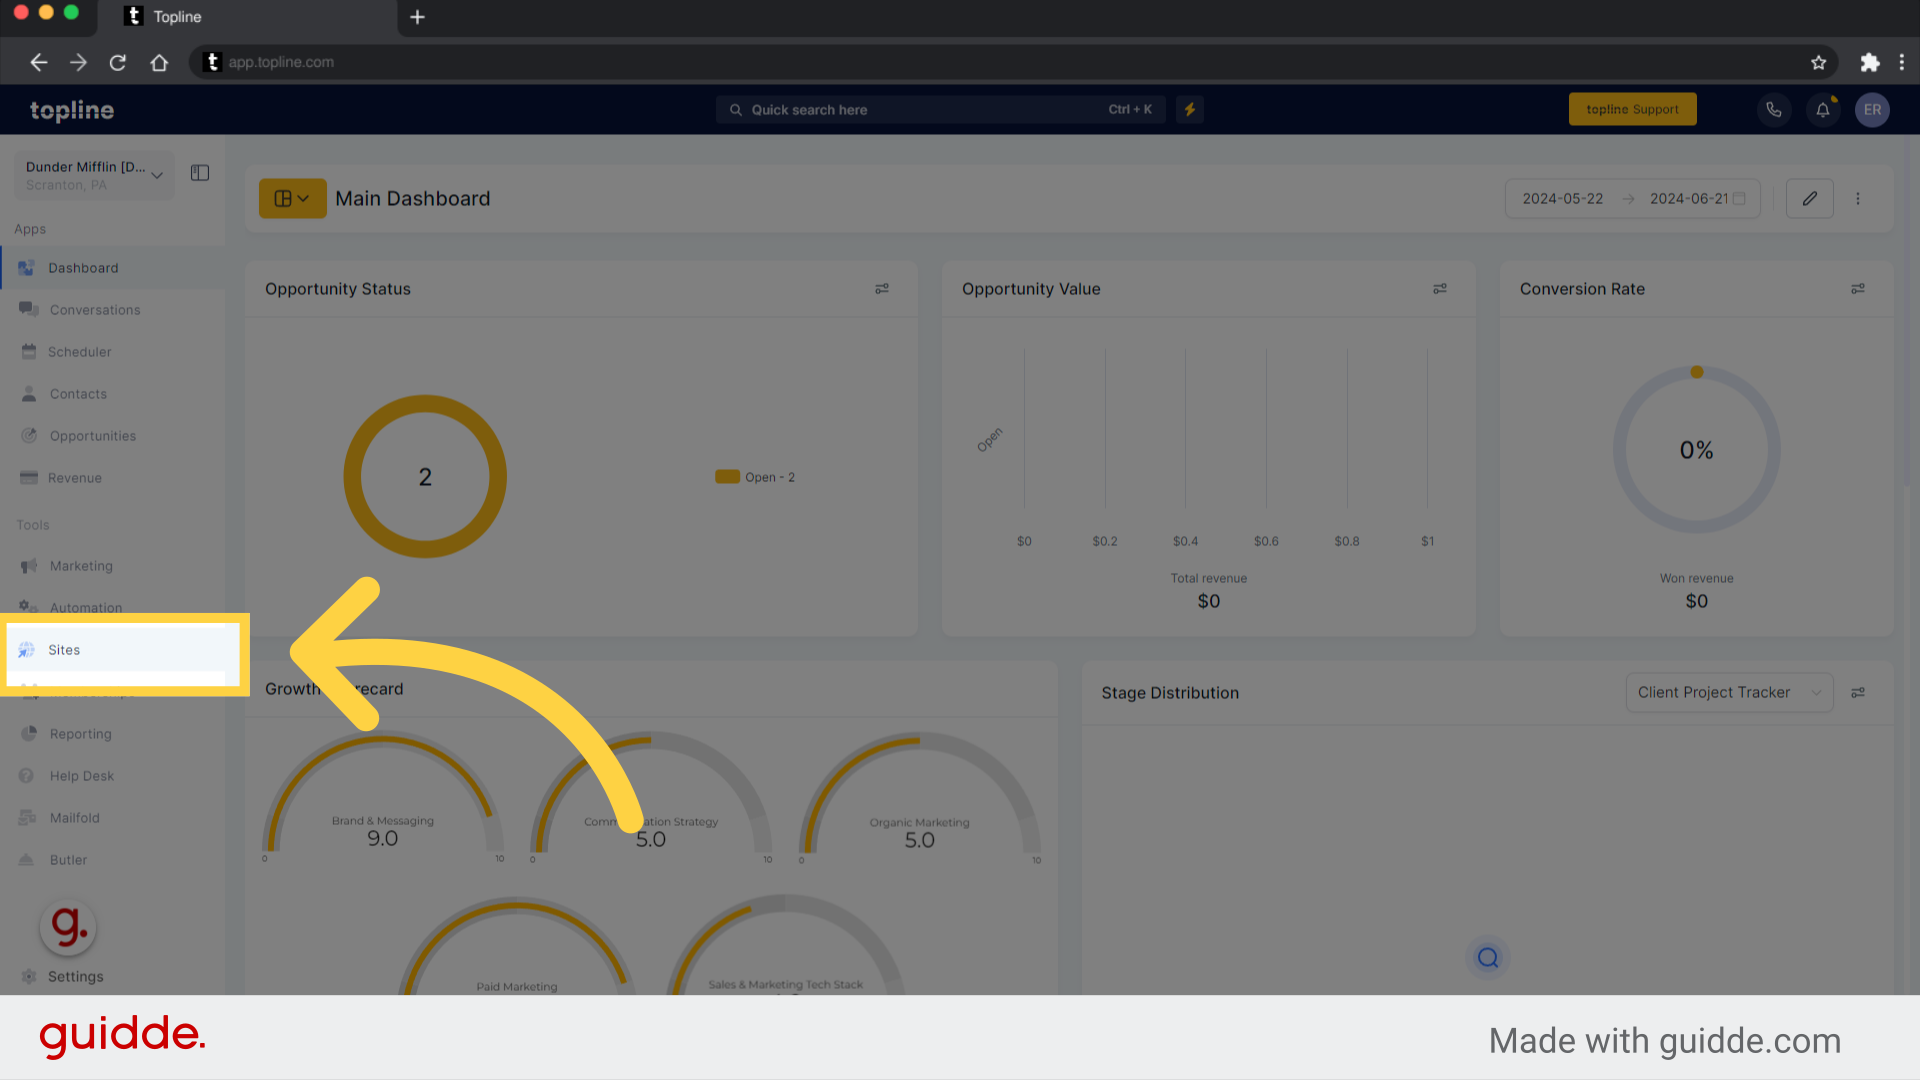The height and width of the screenshot is (1080, 1920).
Task: Click the Opportunity Status donut chart
Action: (x=425, y=476)
